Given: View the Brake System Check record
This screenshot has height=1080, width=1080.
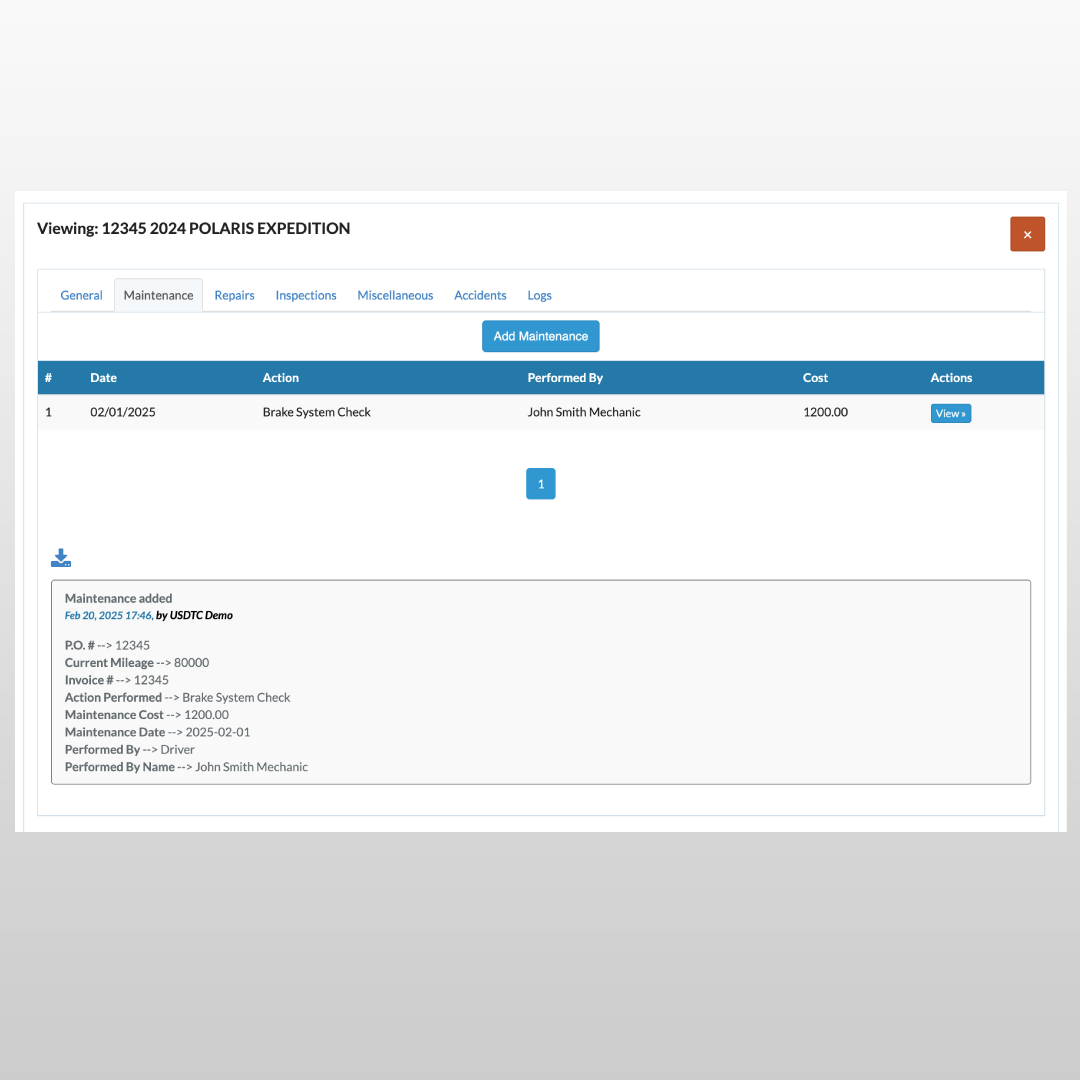Looking at the screenshot, I should coord(950,413).
